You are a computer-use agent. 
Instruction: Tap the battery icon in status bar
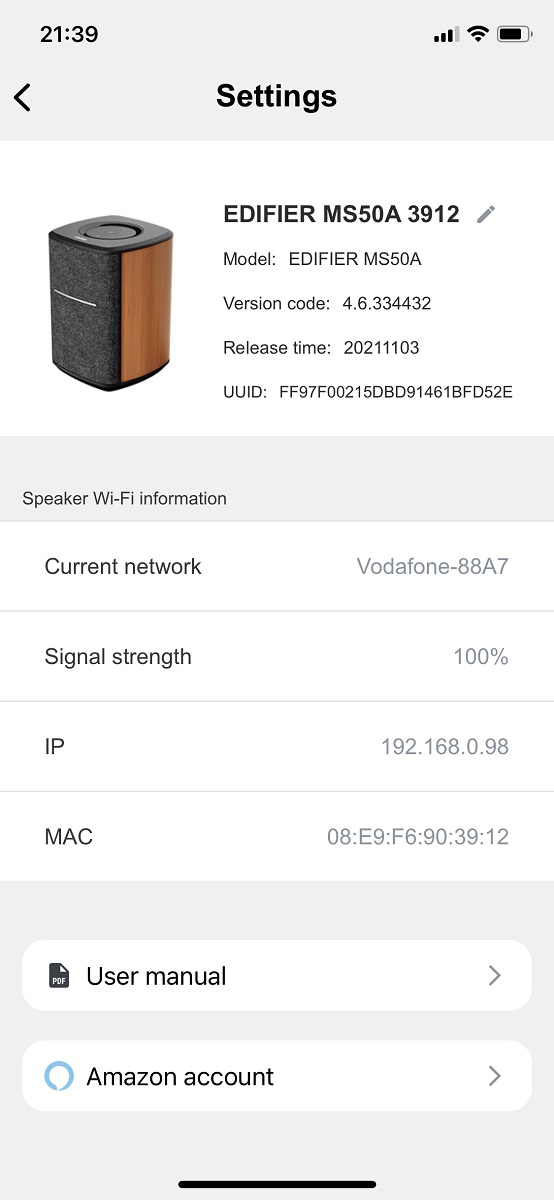pos(513,34)
